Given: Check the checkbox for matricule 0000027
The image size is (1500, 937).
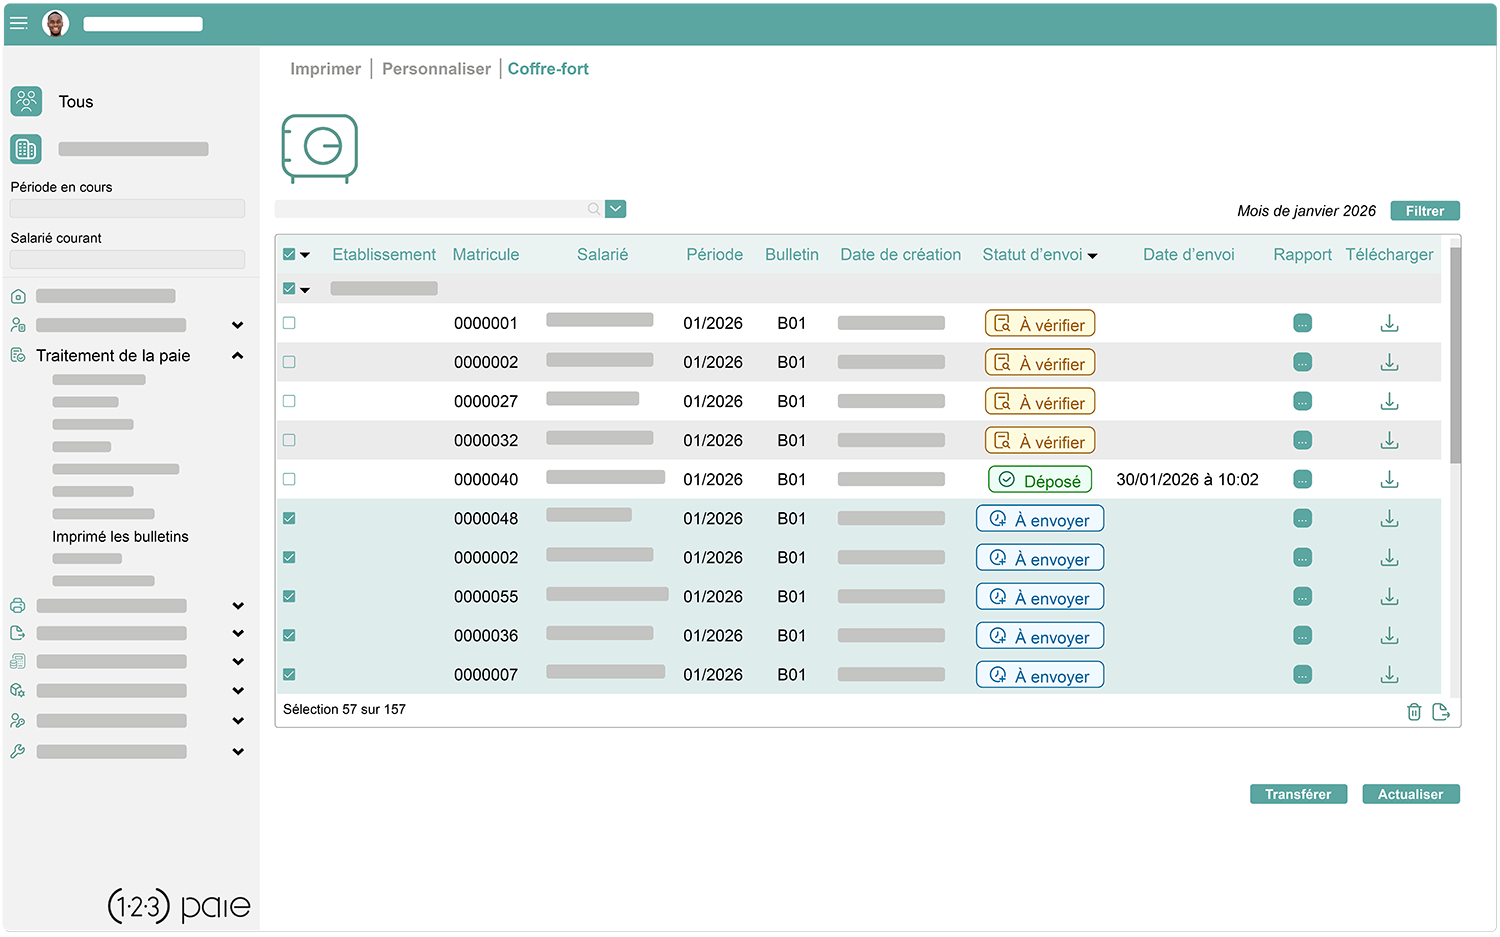Looking at the screenshot, I should [289, 400].
